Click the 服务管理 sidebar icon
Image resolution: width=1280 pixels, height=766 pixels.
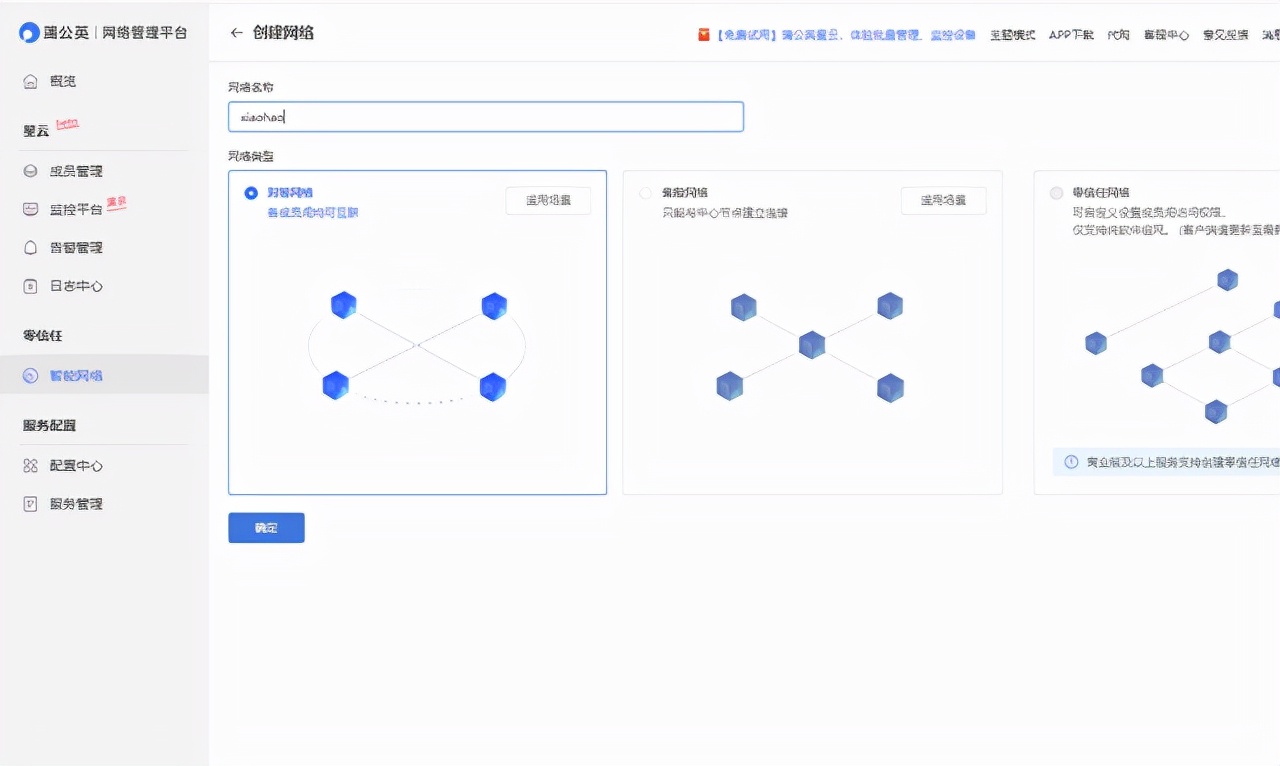[x=31, y=504]
